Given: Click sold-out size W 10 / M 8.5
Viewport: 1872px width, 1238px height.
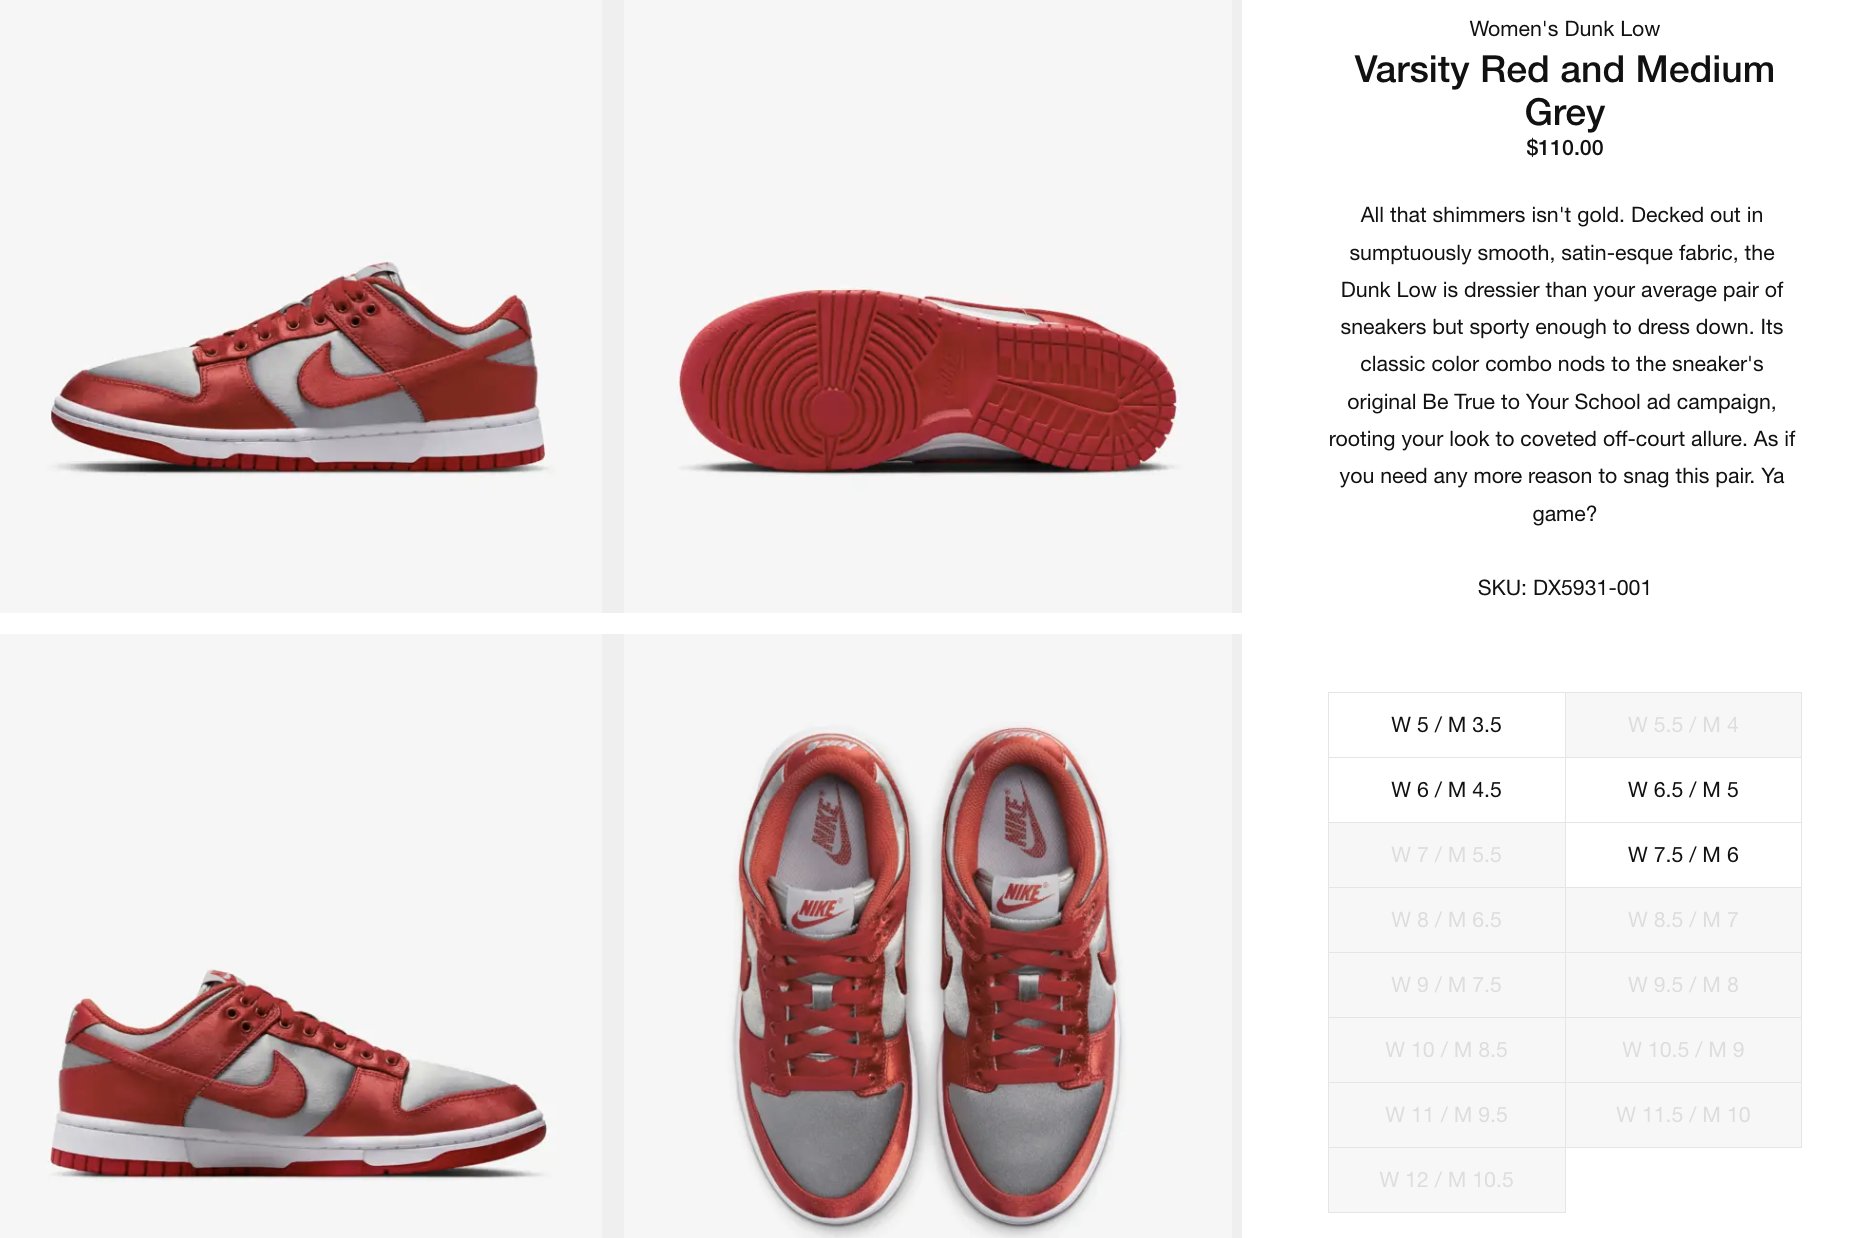Looking at the screenshot, I should (1446, 1050).
